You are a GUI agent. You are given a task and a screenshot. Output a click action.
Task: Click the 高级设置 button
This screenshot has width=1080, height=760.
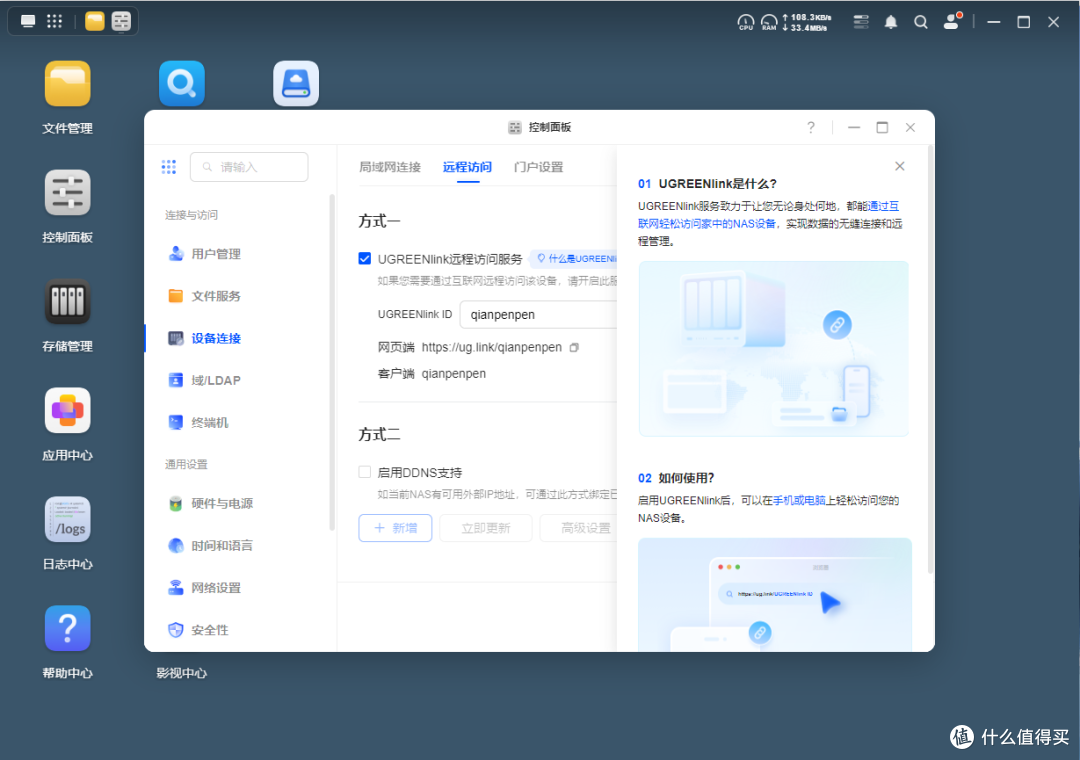(x=579, y=528)
